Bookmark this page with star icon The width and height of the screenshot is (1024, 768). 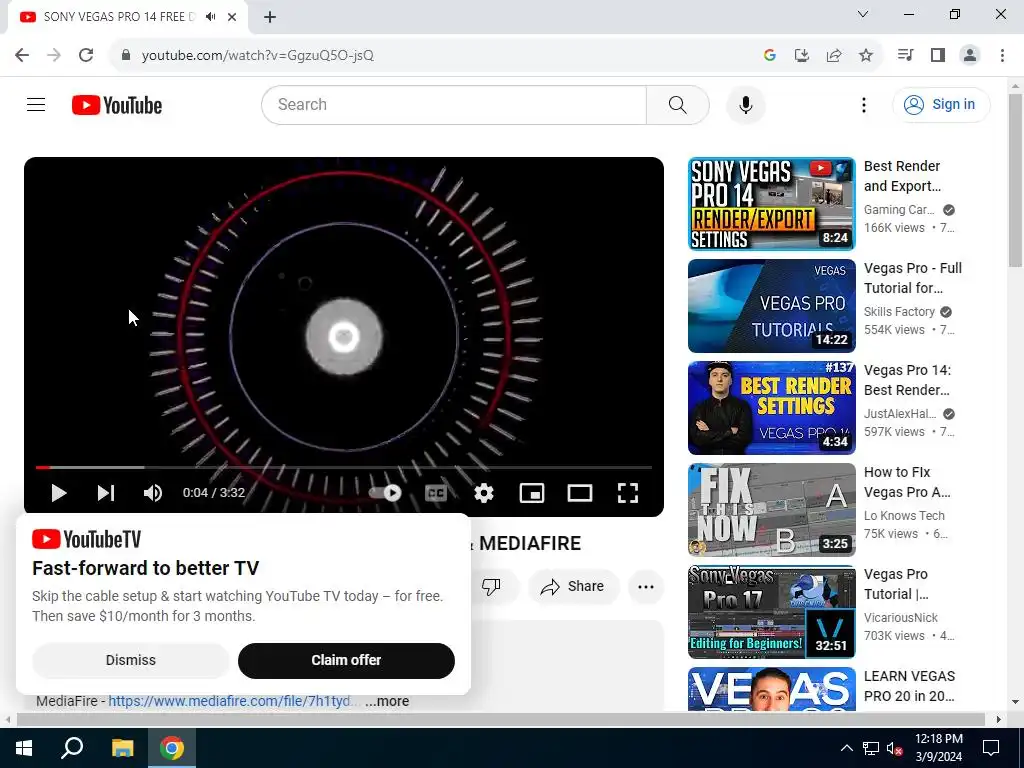[865, 55]
